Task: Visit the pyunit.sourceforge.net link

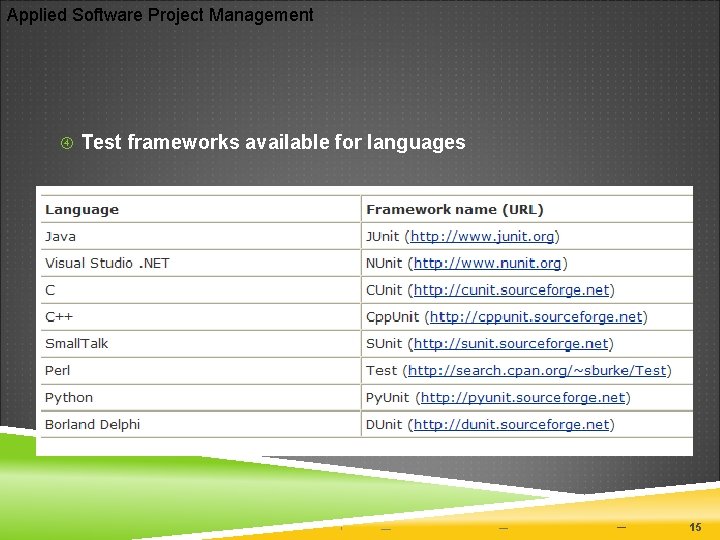Action: (523, 397)
